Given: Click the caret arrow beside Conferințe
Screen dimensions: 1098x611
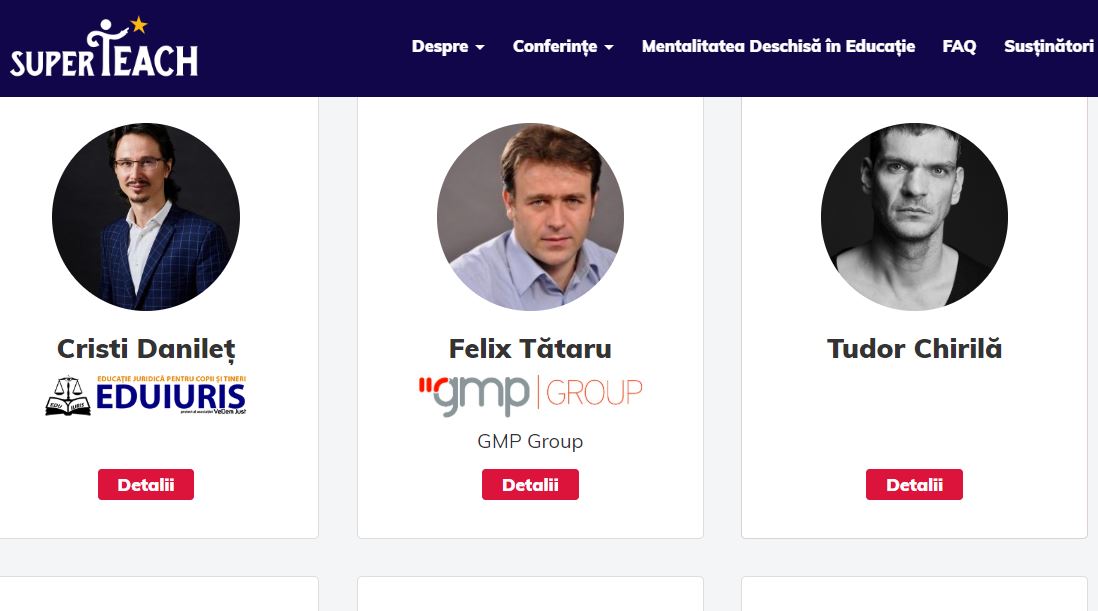Looking at the screenshot, I should [609, 48].
